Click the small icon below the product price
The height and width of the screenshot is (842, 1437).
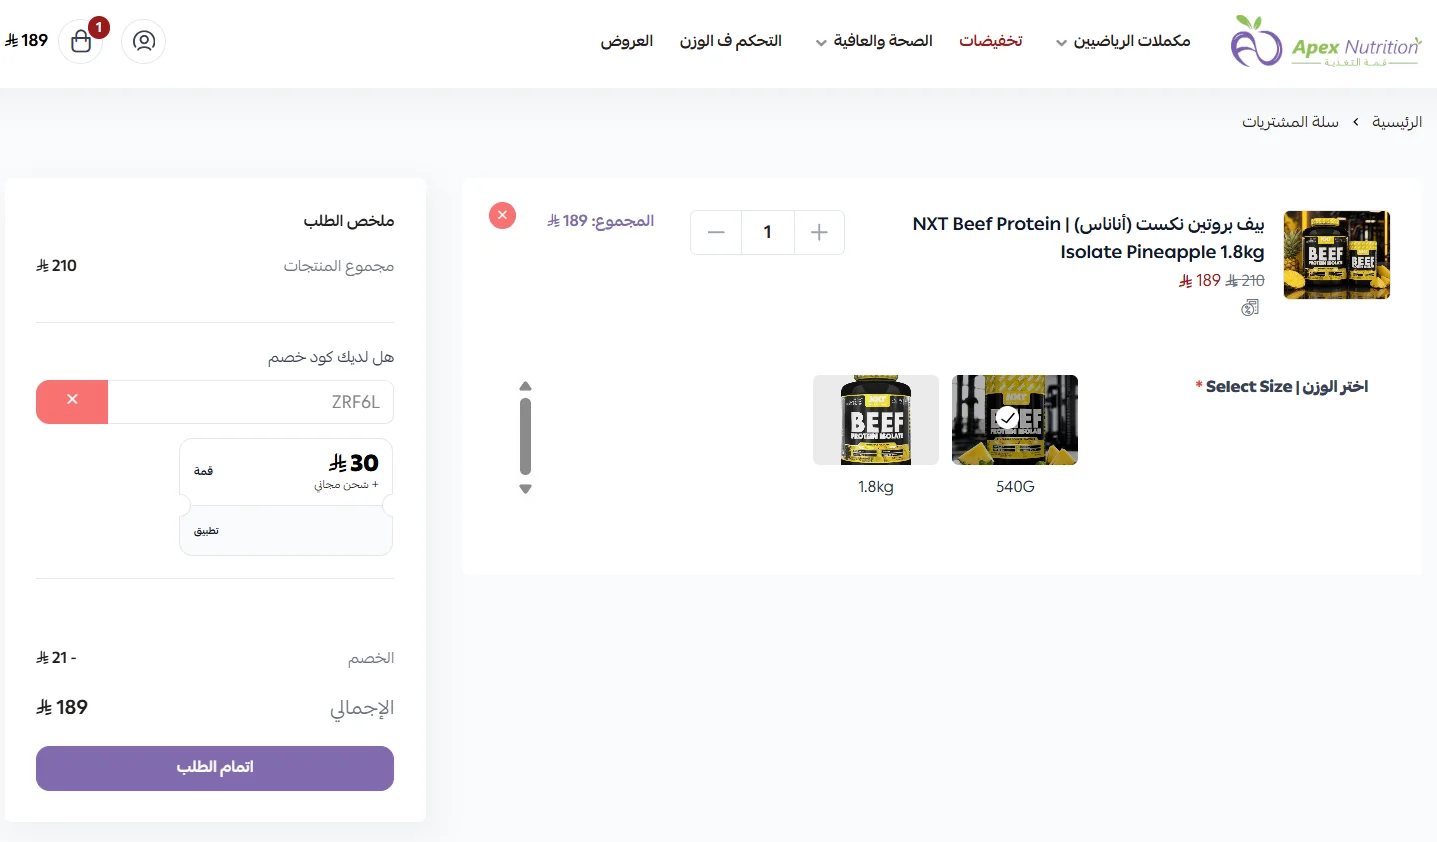(1250, 308)
